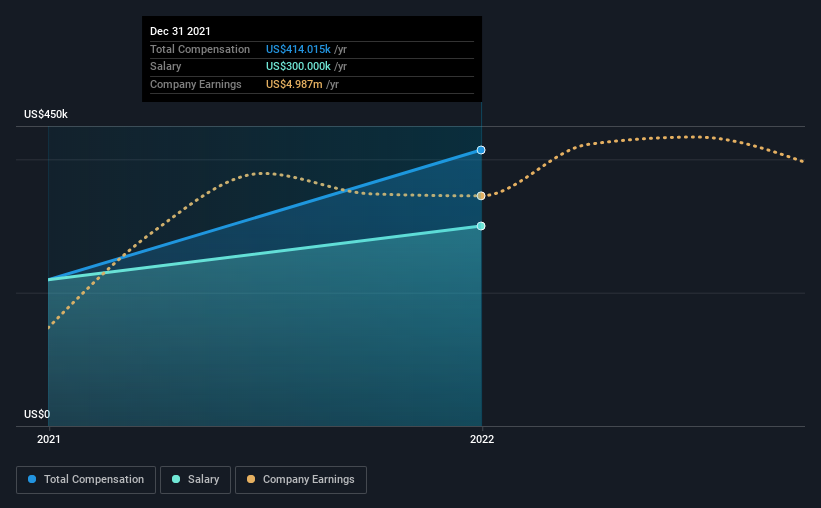Click the Dec 31 2021 tooltip date
Viewport: 821px width, 508px height.
(180, 31)
